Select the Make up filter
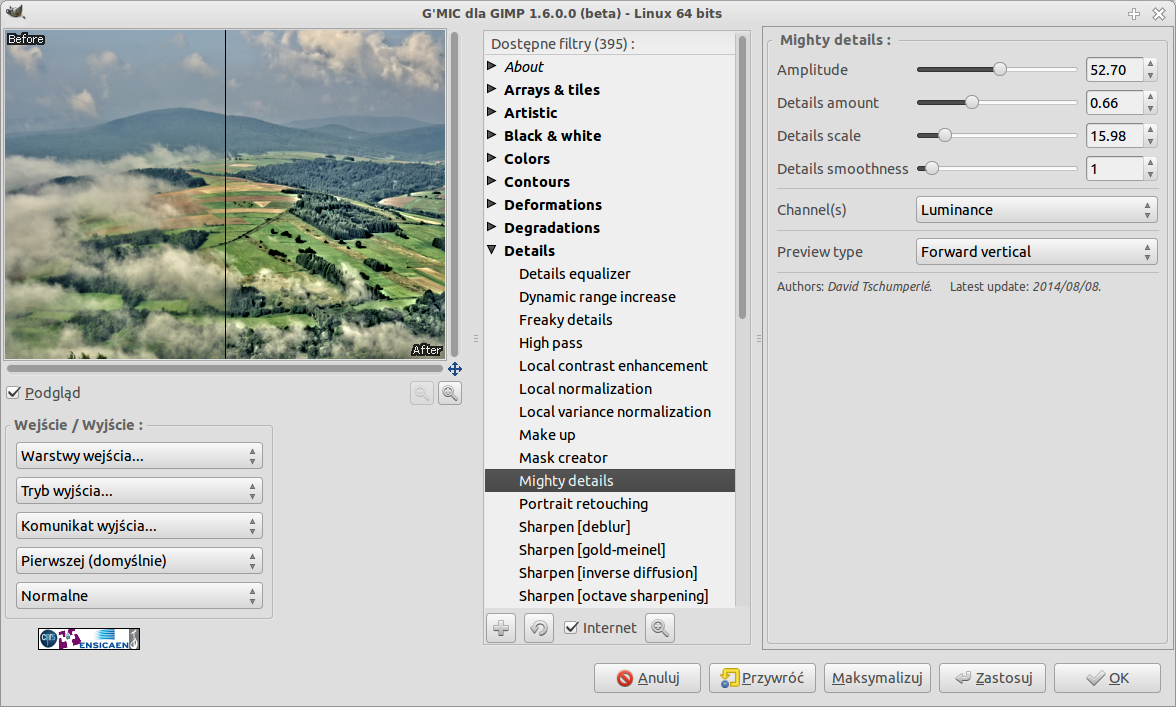Viewport: 1176px width, 707px height. click(x=547, y=435)
